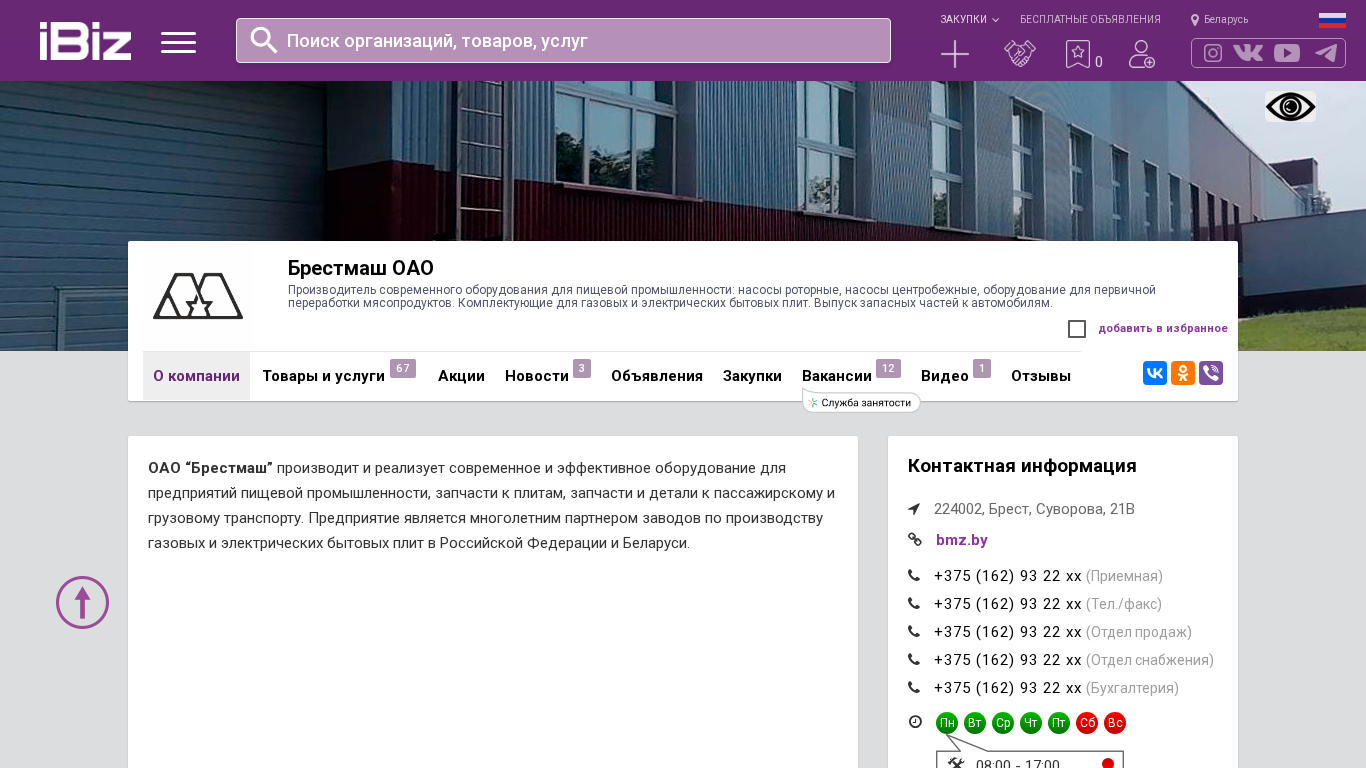Open the hamburger menu
Screen dimensions: 1366x768
point(178,42)
